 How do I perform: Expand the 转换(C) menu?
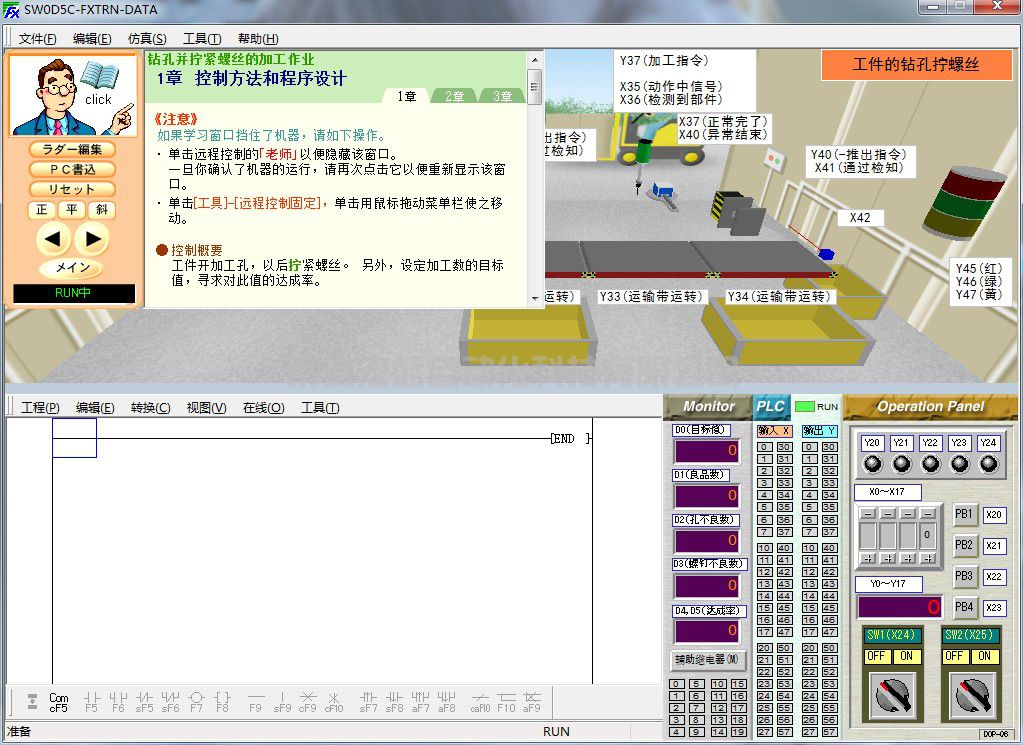coord(150,408)
